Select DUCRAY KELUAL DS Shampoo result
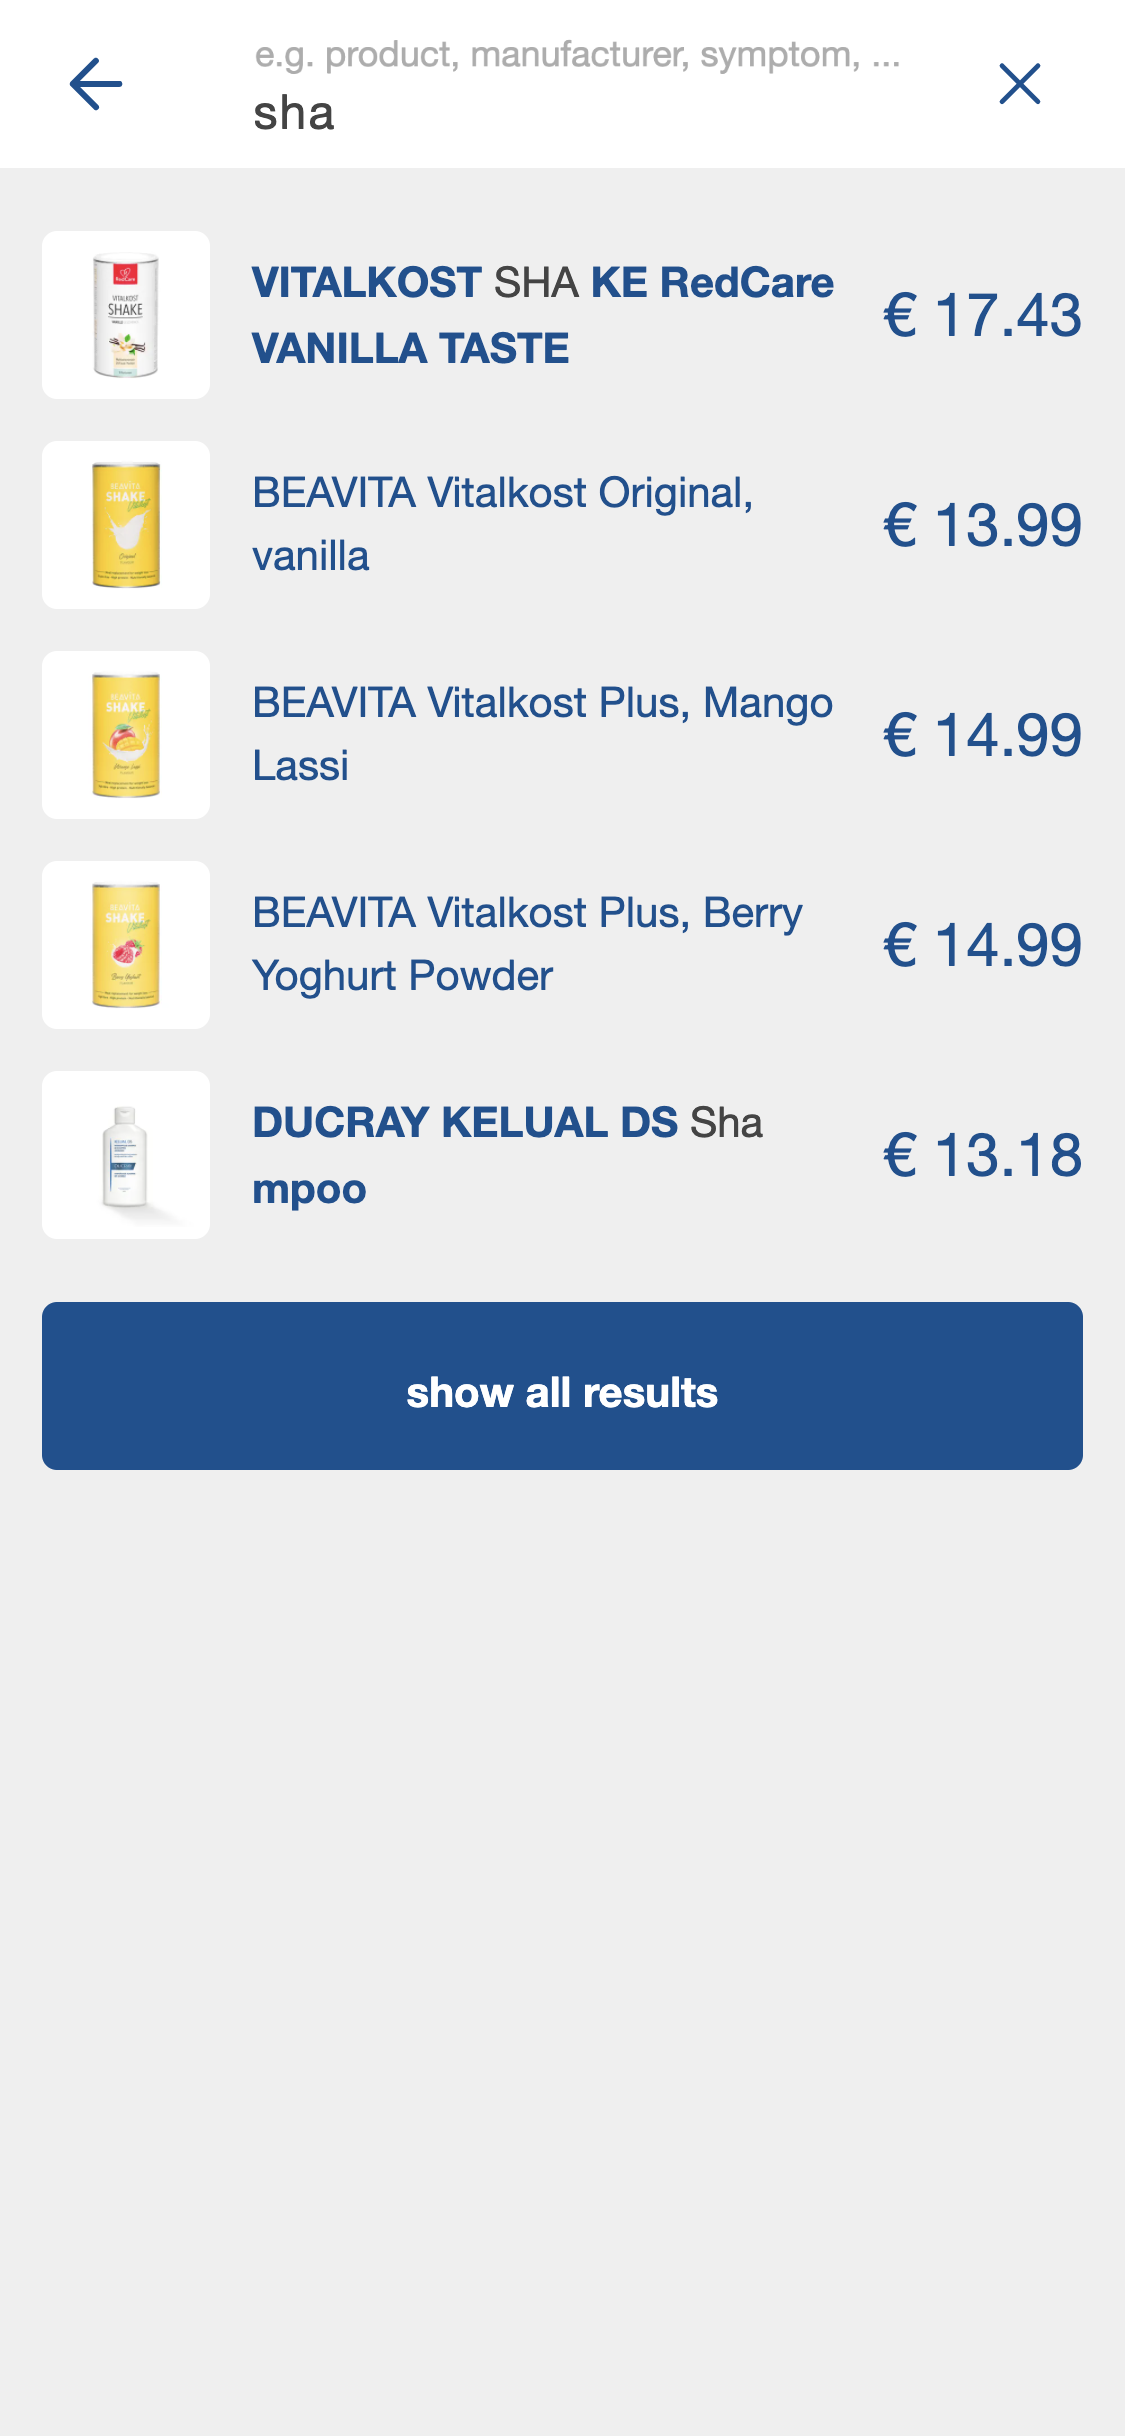 coord(507,1155)
